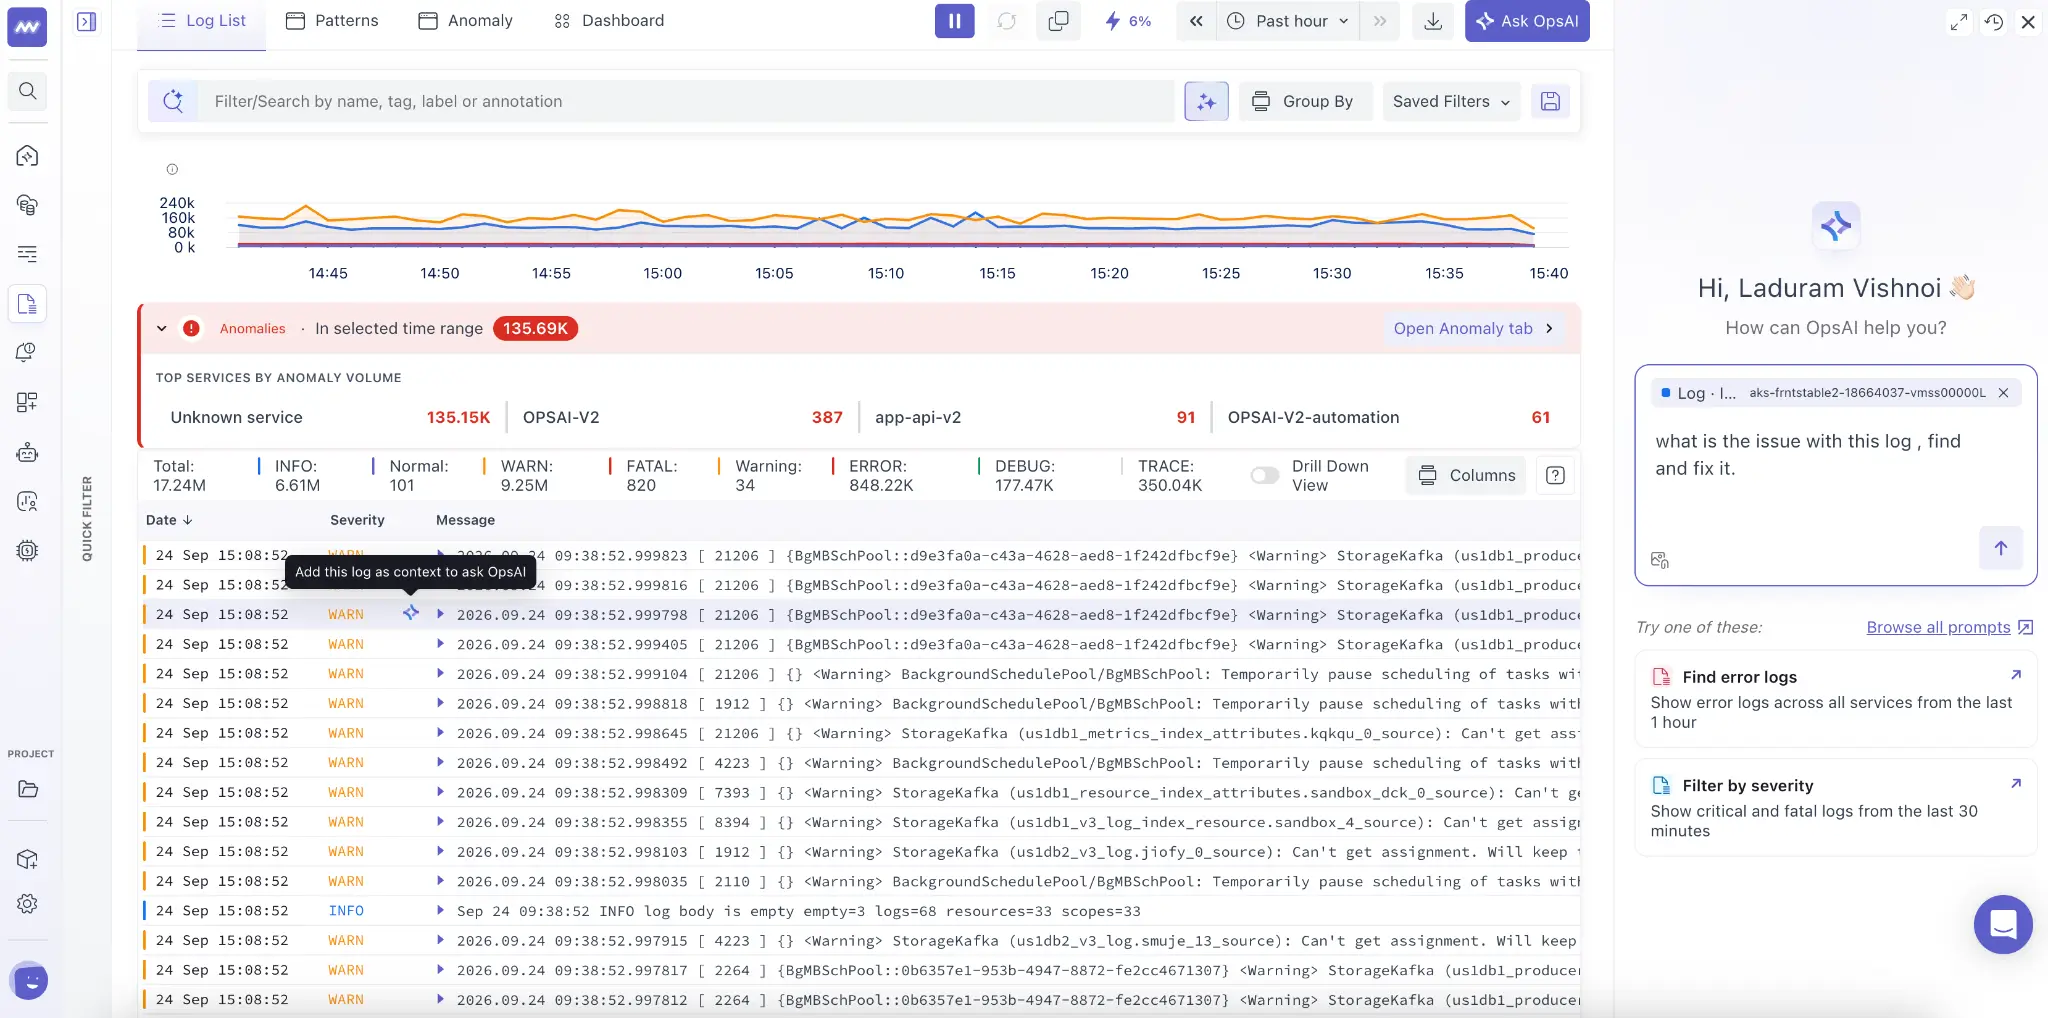Open the Group By options
The image size is (2048, 1018).
click(1305, 101)
